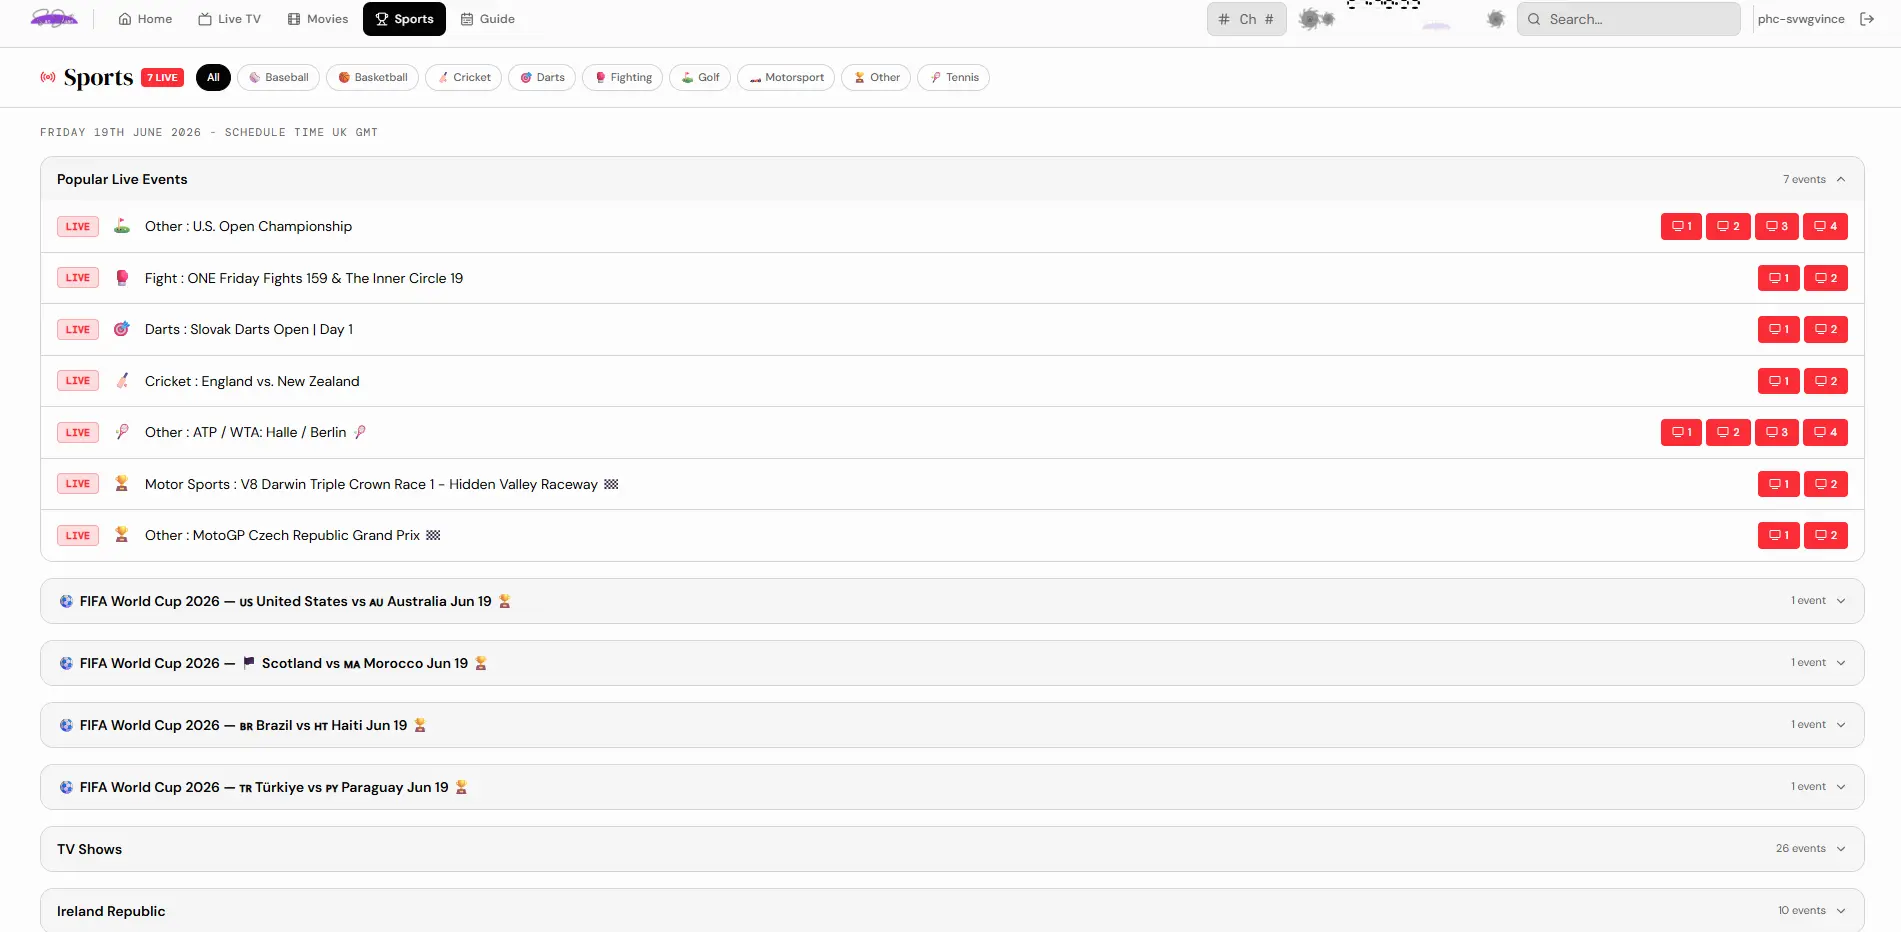The image size is (1901, 932).
Task: Open stream 4 for U.S. Open Championship
Action: pyautogui.click(x=1825, y=226)
